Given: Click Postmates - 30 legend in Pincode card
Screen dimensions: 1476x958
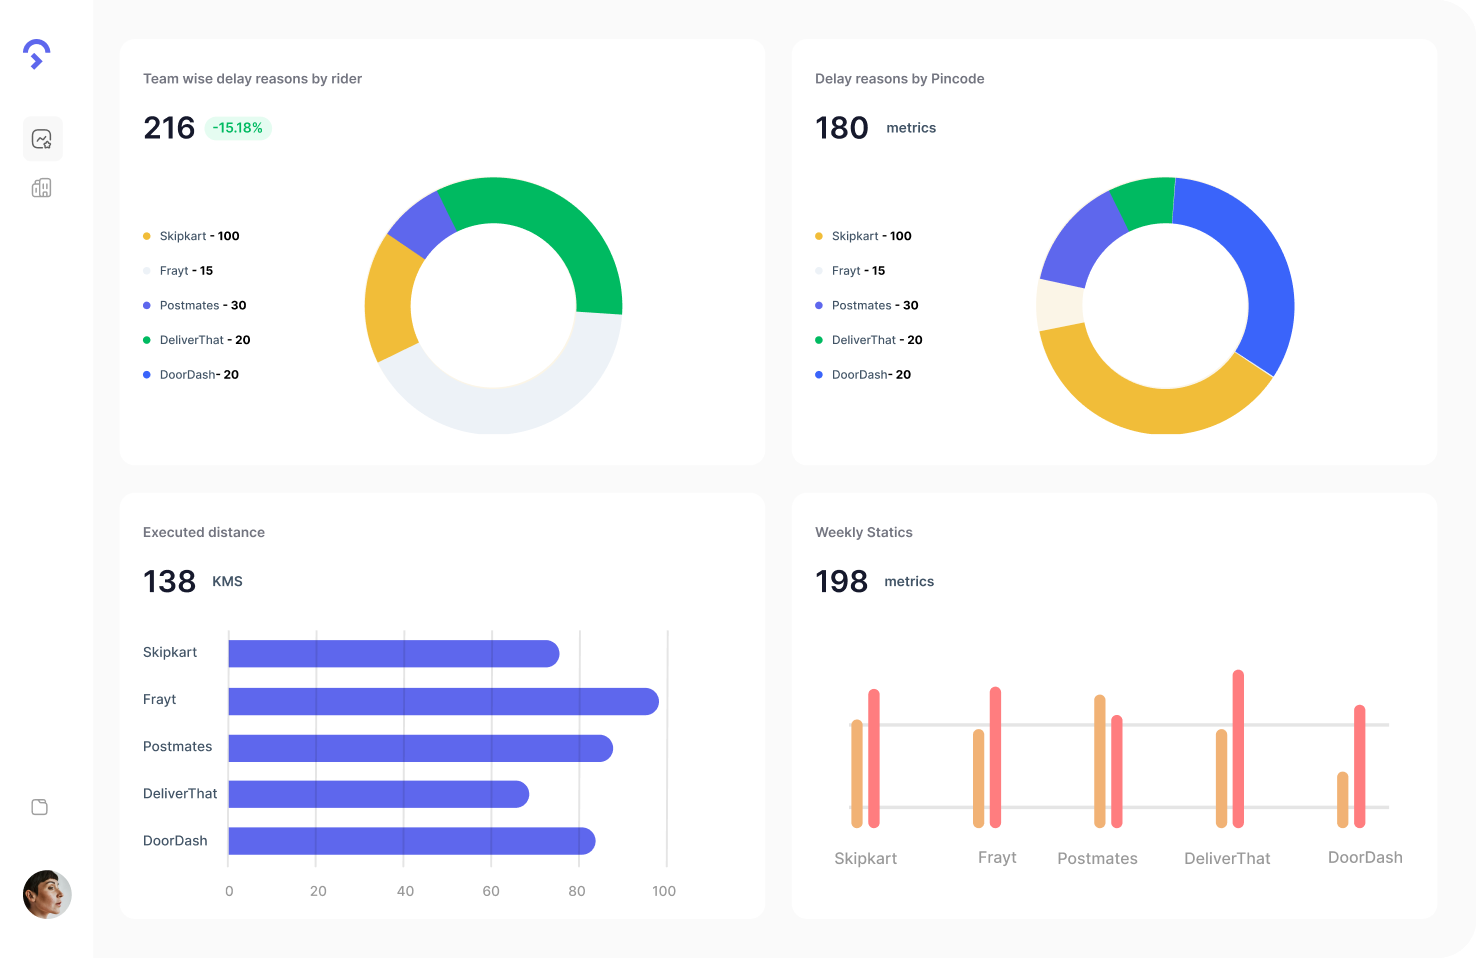Looking at the screenshot, I should (875, 306).
